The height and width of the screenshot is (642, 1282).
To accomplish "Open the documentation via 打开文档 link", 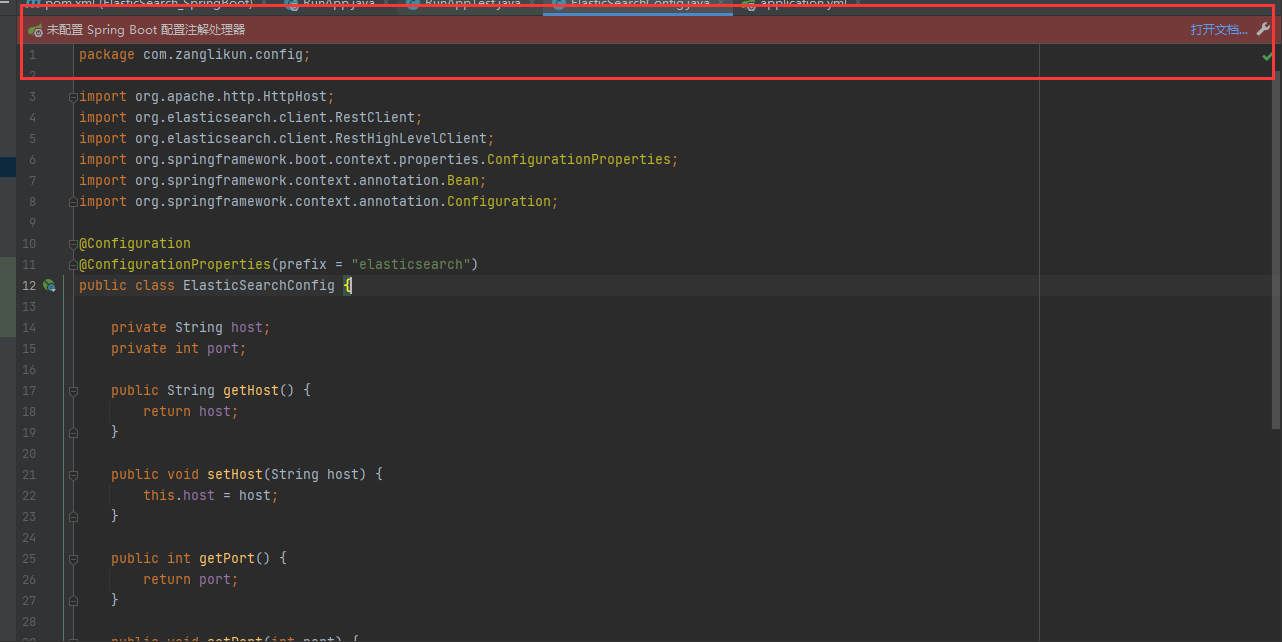I will (x=1218, y=30).
